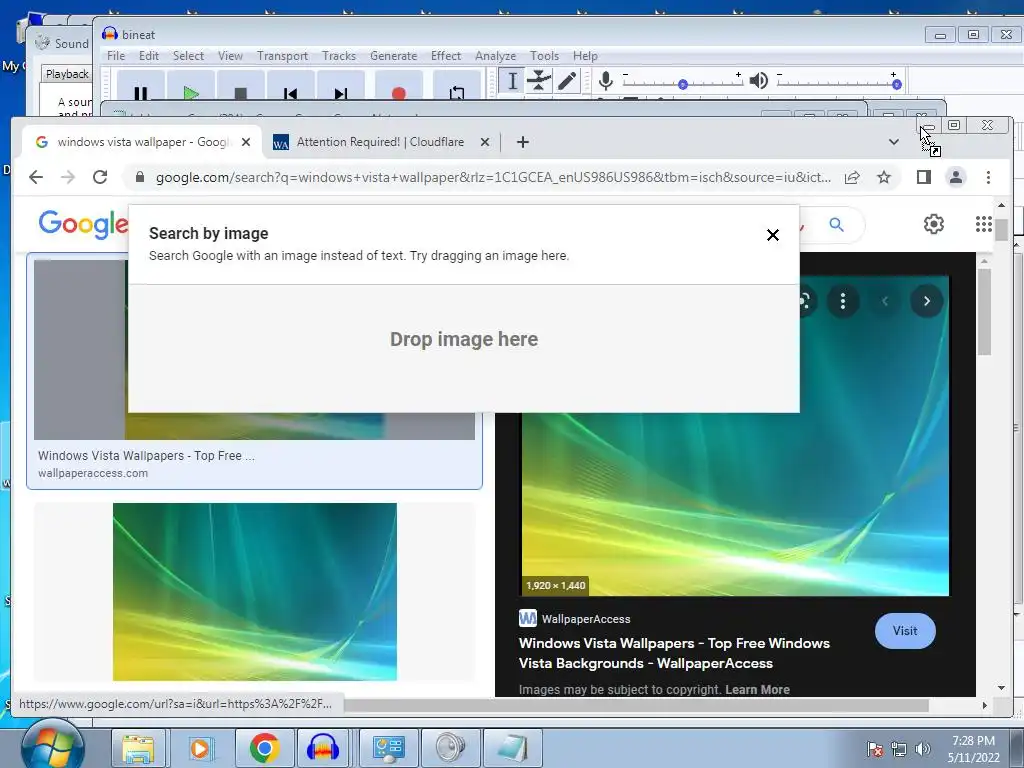
Task: Open Audacity View menu
Action: [230, 56]
